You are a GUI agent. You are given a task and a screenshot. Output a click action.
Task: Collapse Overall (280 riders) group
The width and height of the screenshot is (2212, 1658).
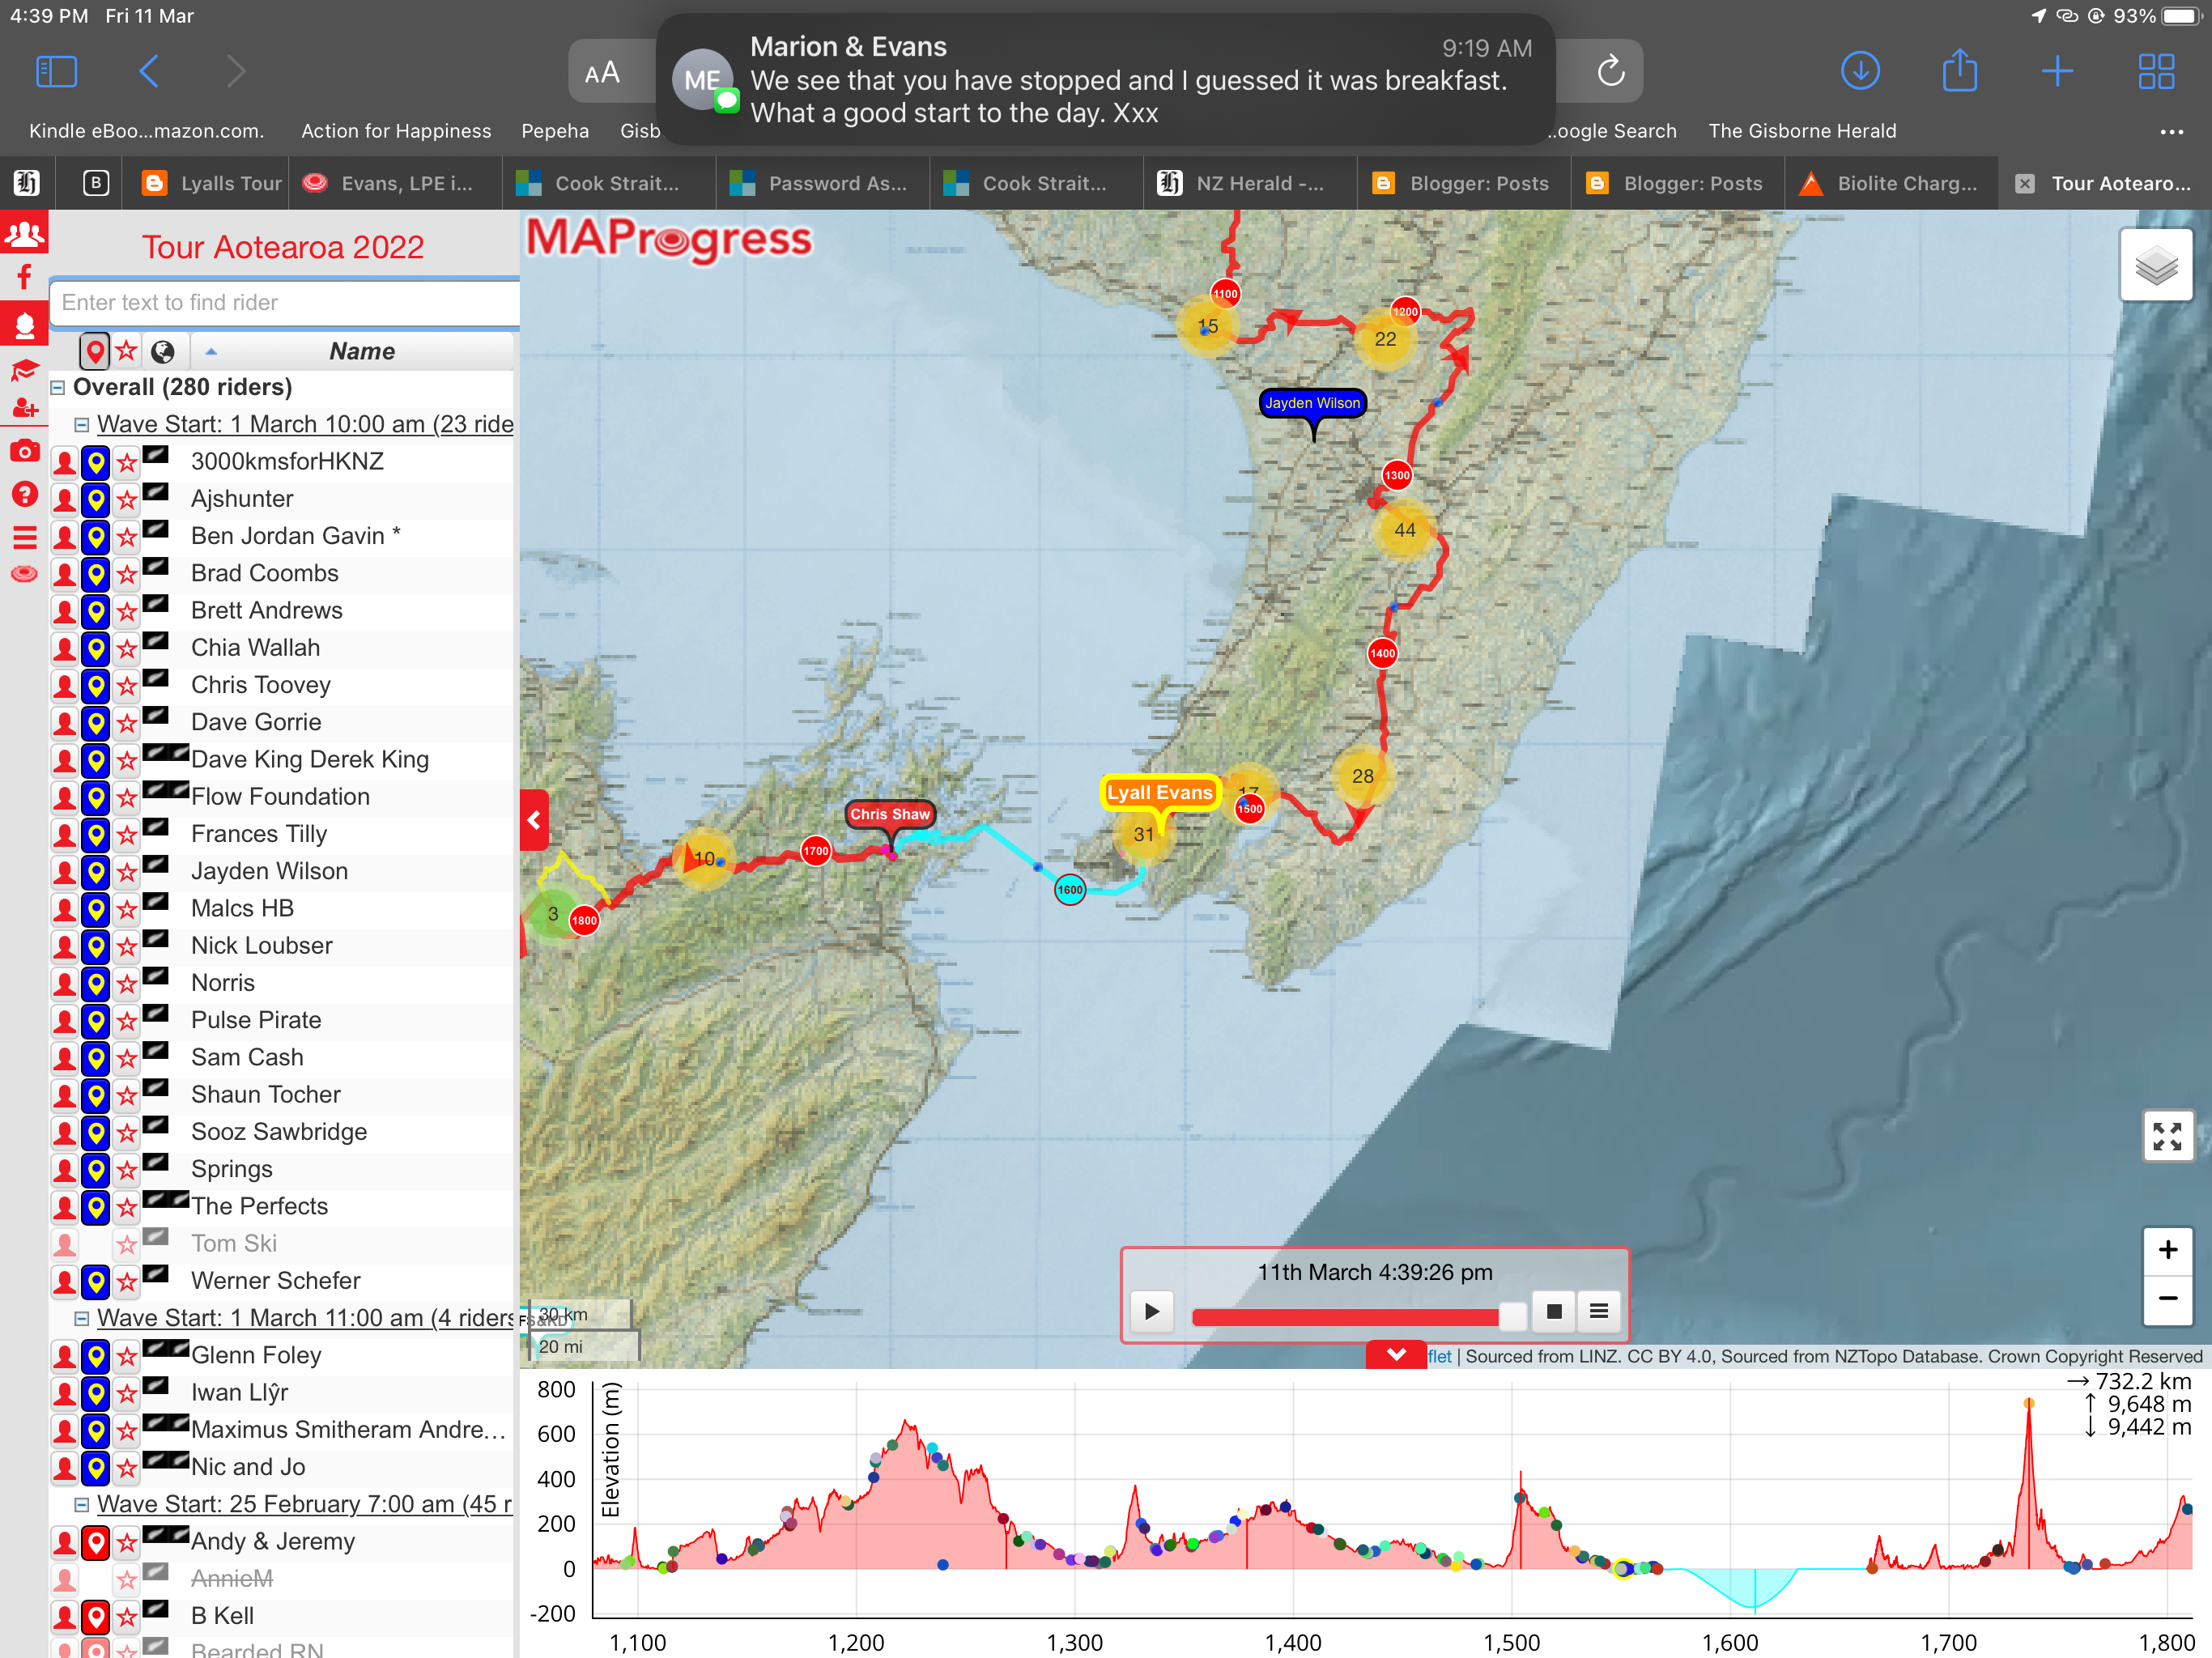[x=58, y=387]
